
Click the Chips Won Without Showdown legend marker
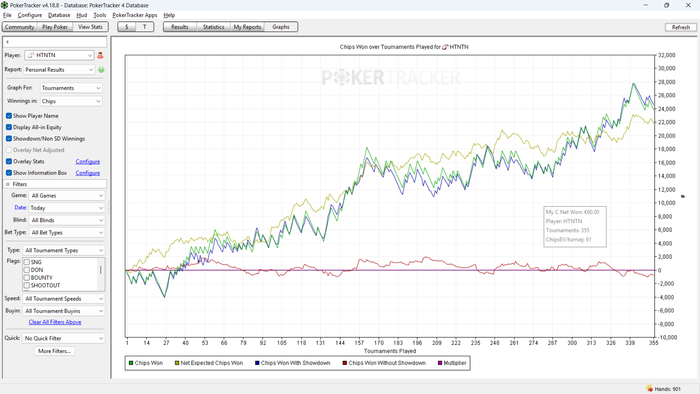coord(345,363)
